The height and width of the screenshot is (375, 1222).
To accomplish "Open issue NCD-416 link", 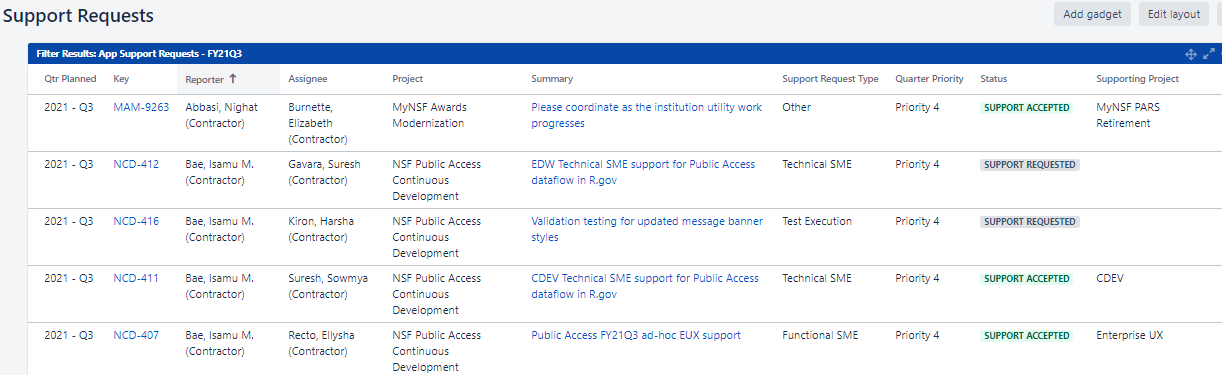I will click(136, 221).
